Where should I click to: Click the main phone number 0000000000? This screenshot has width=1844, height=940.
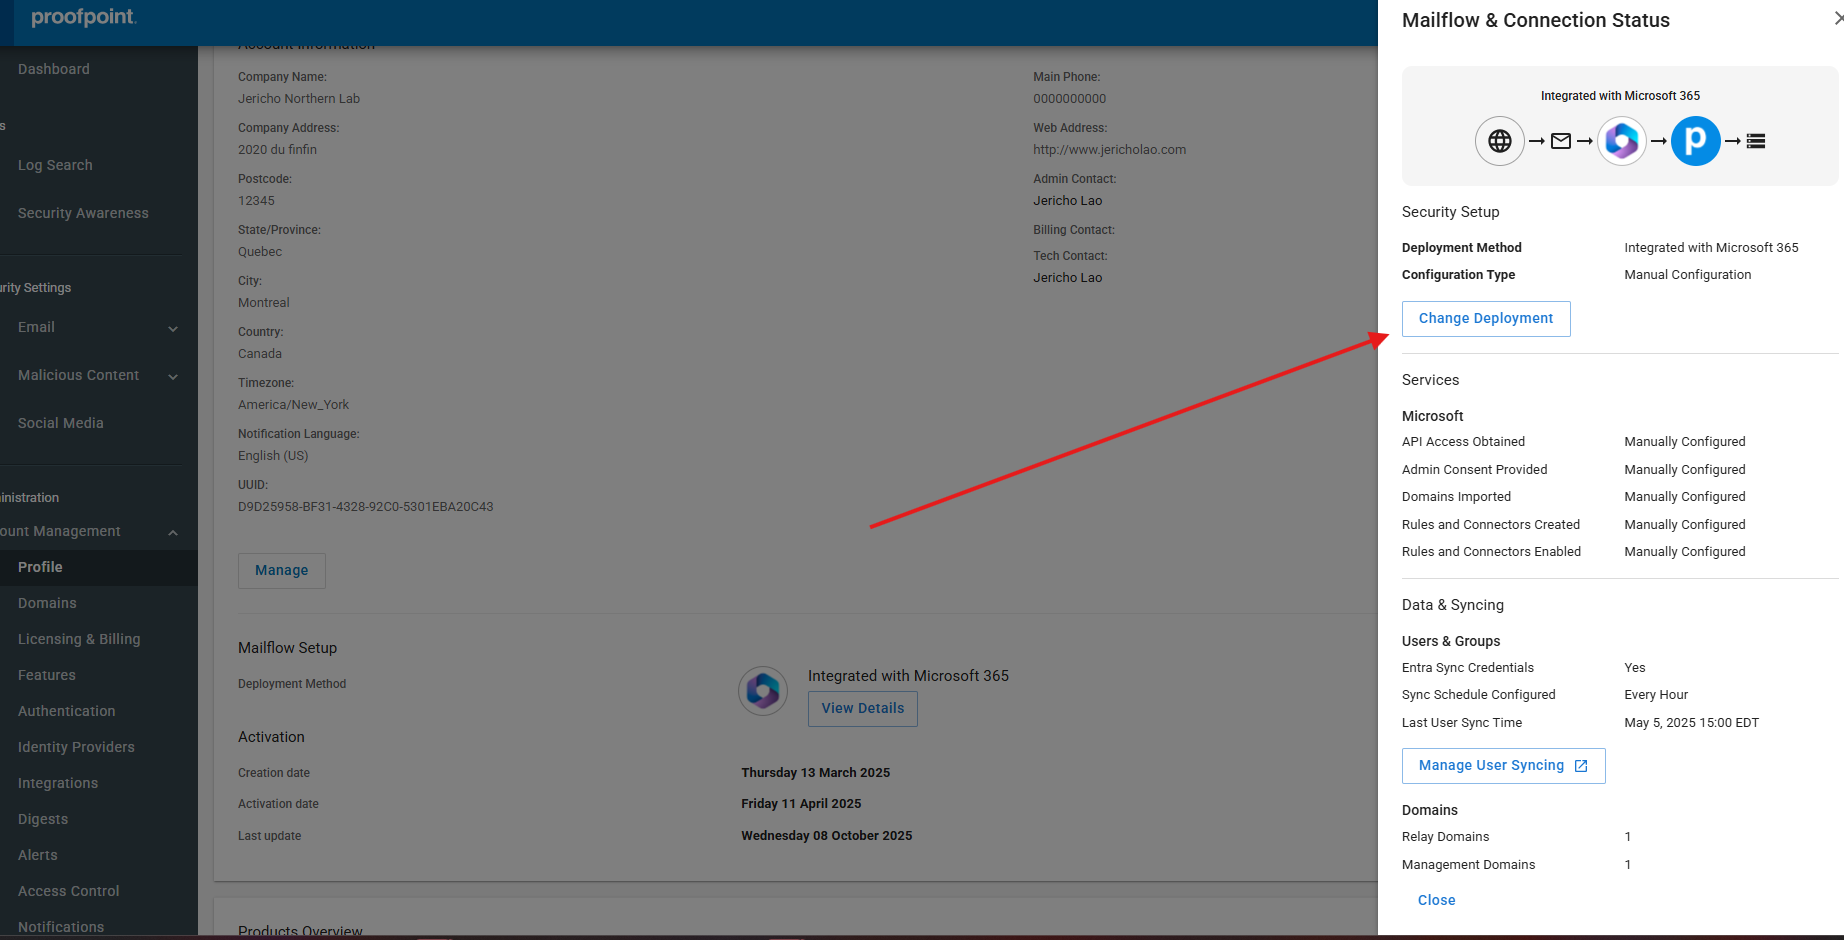coord(1070,99)
